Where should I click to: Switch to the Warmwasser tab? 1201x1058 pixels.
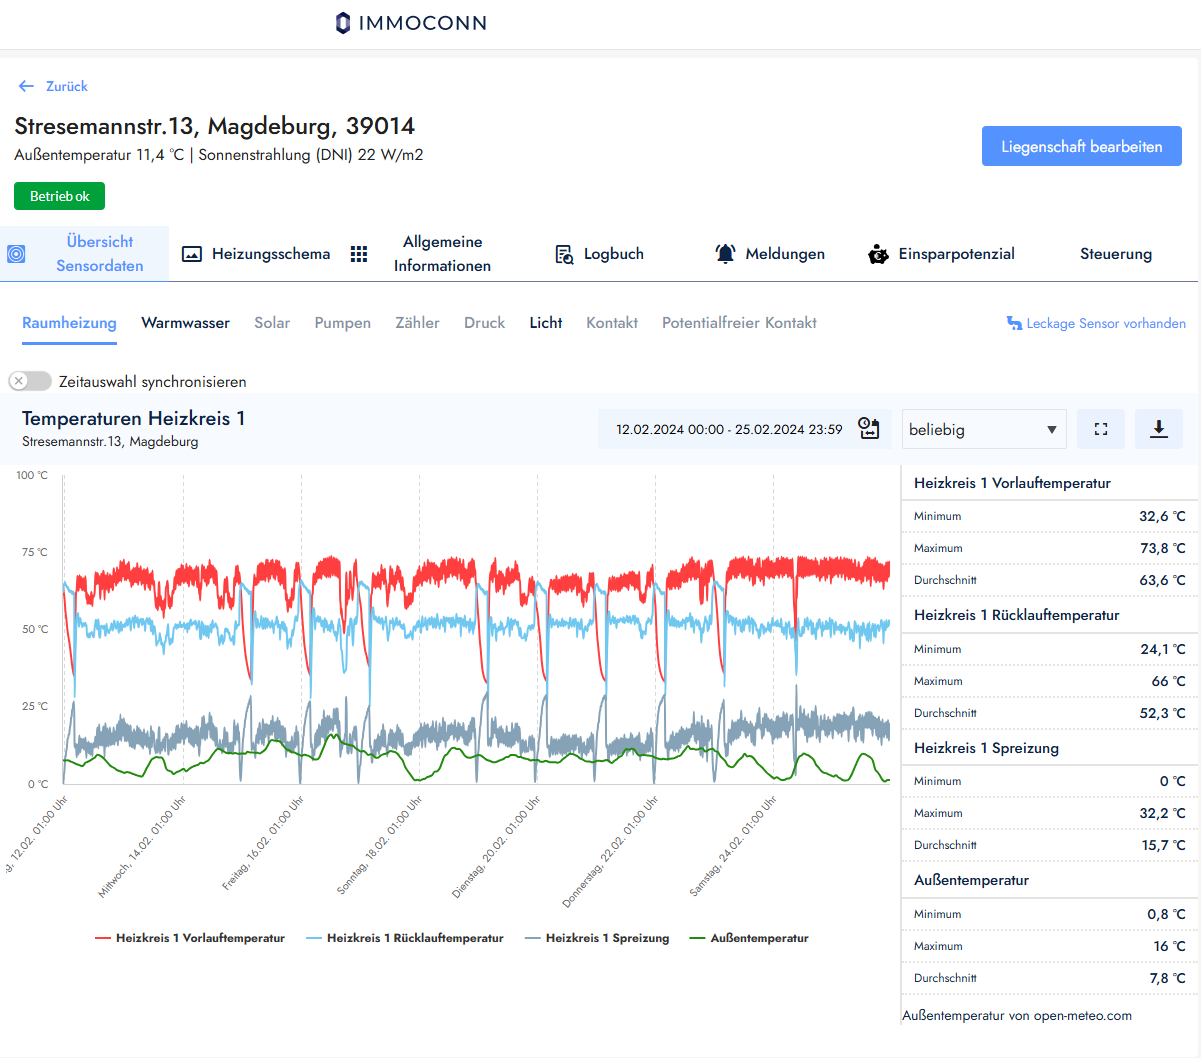coord(185,323)
